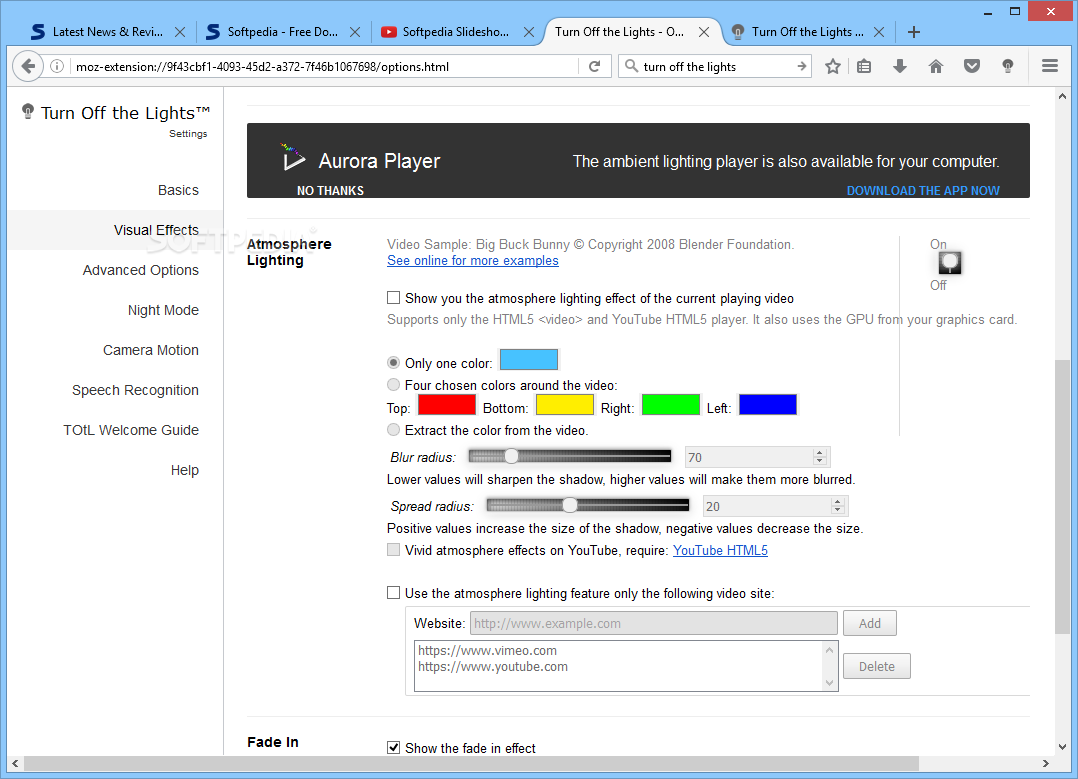This screenshot has width=1078, height=779.
Task: Close the last Turn Off the Lights tab
Action: (879, 32)
